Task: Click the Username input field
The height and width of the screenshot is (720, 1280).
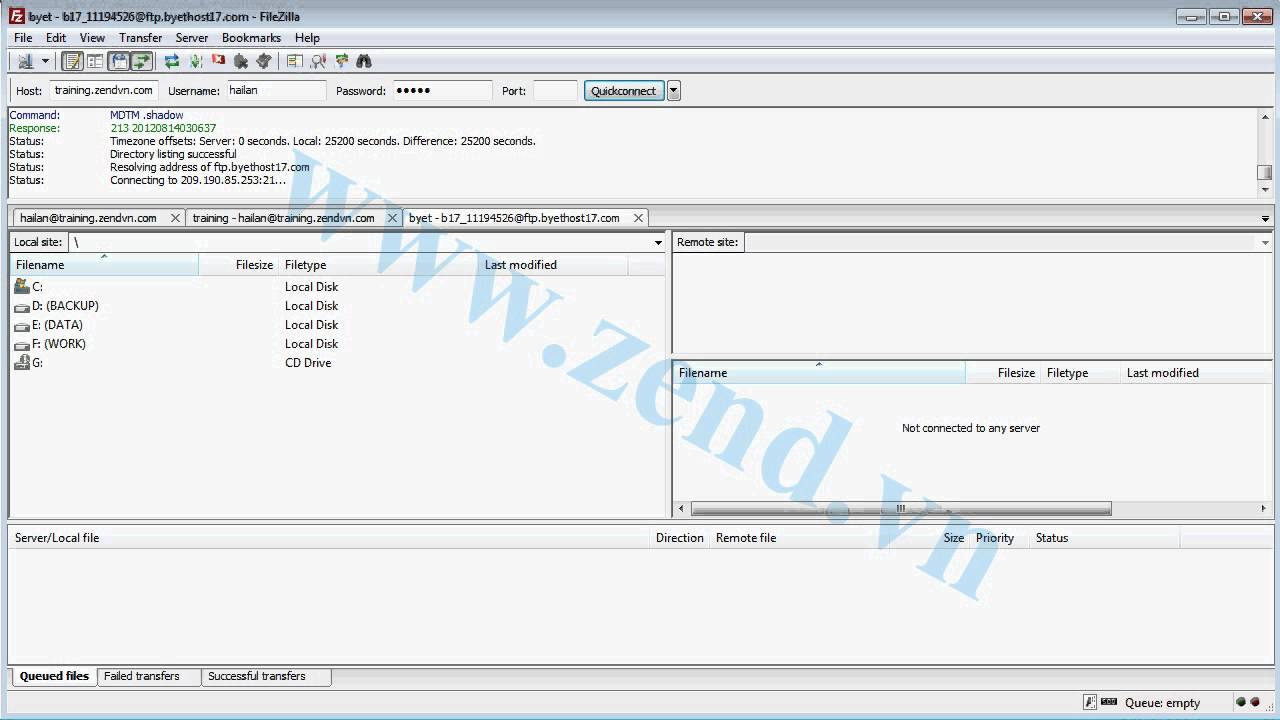Action: point(276,90)
